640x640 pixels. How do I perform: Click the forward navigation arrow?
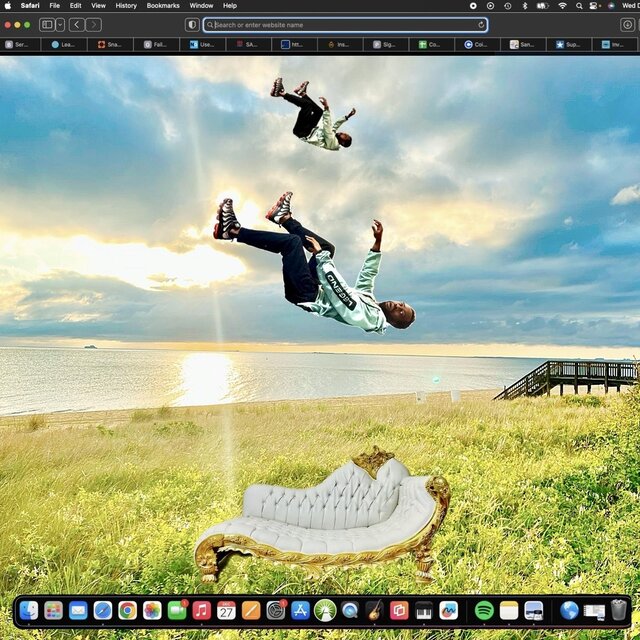(93, 25)
